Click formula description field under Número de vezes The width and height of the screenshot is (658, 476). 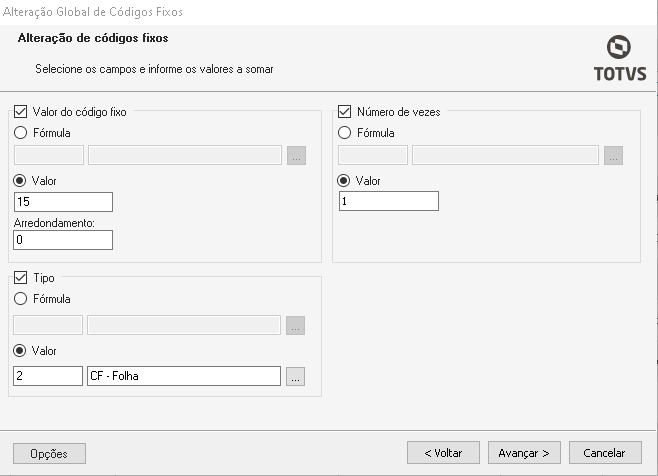pos(505,155)
